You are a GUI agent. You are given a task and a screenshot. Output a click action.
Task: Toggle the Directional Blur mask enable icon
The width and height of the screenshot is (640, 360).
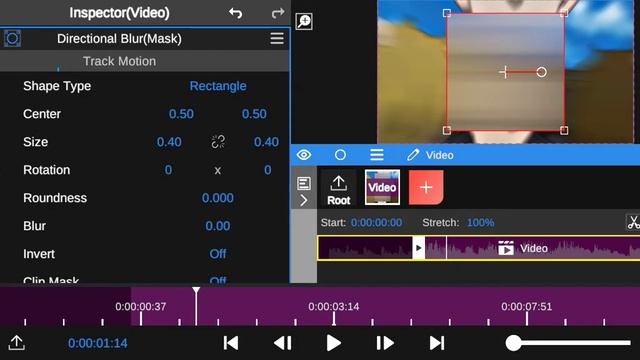(12, 39)
